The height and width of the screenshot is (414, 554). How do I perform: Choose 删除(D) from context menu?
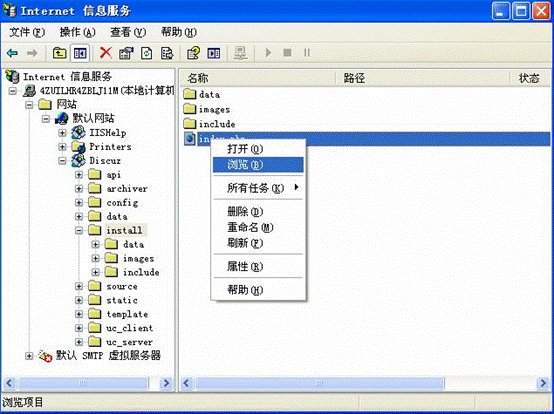(x=258, y=212)
